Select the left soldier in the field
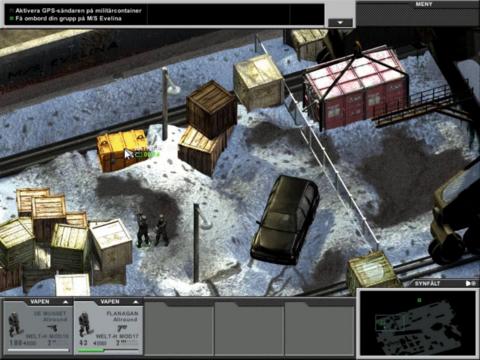This screenshot has height=360, width=480. [143, 230]
